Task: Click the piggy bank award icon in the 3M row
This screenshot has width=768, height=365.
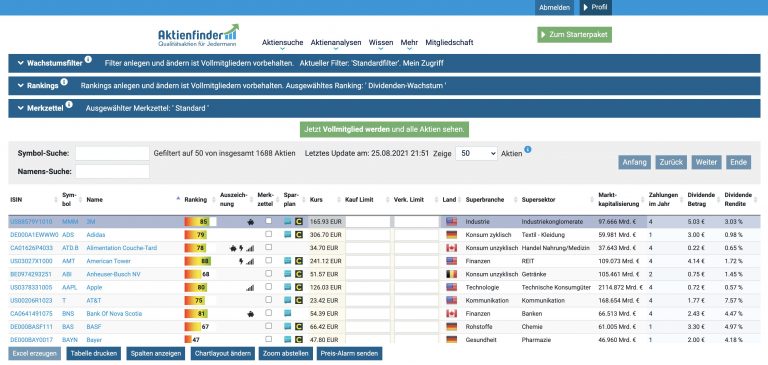Action: [x=251, y=222]
